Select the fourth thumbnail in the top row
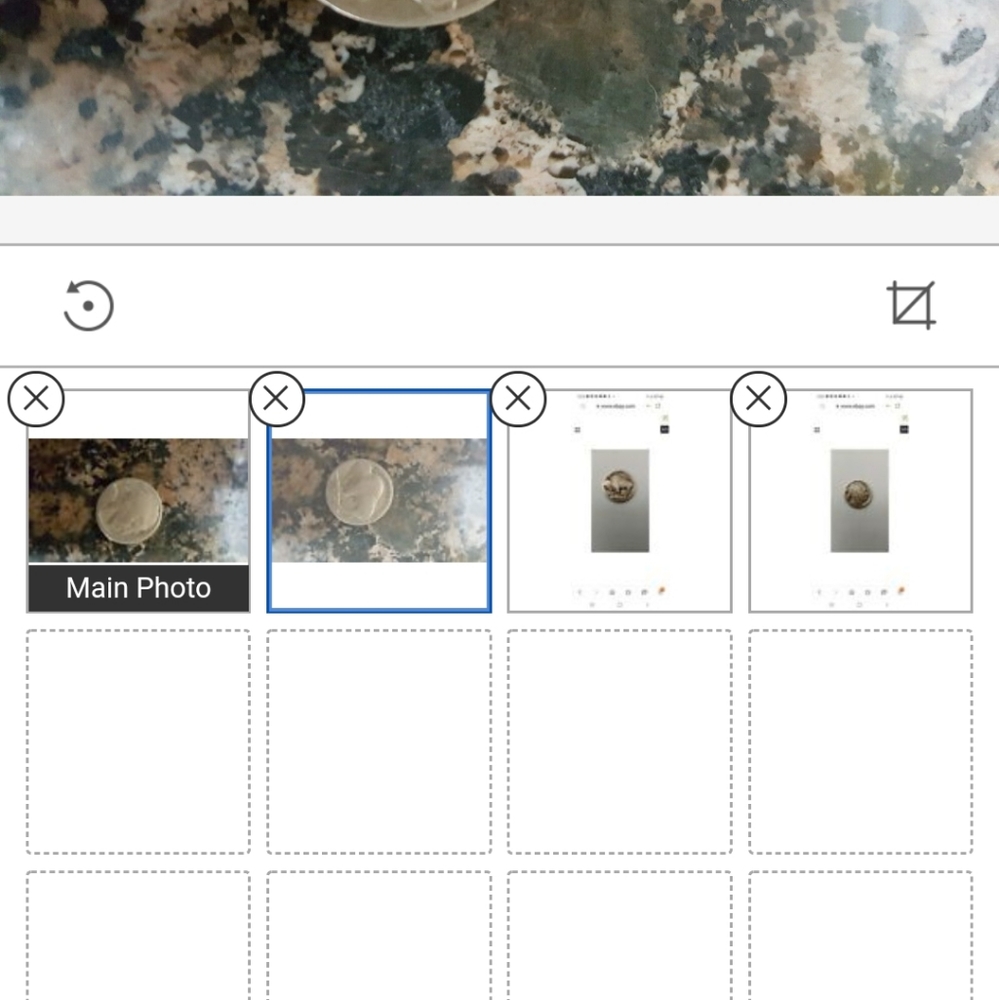 861,501
